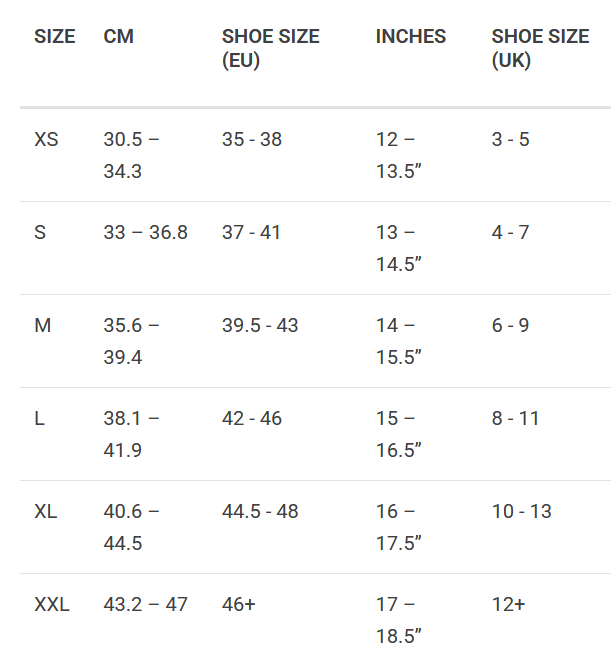The image size is (611, 657).
Task: Select the L size row label
Action: pyautogui.click(x=39, y=419)
